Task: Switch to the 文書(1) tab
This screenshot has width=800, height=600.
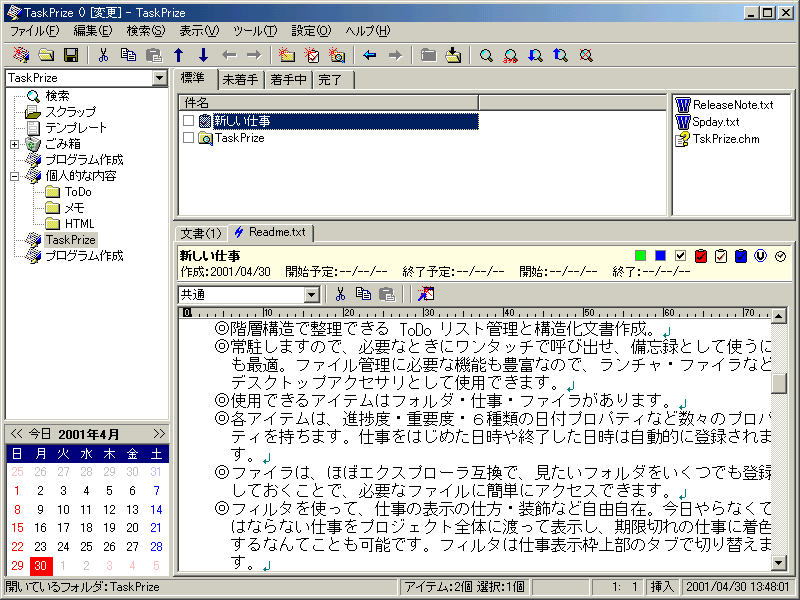Action: click(x=201, y=233)
